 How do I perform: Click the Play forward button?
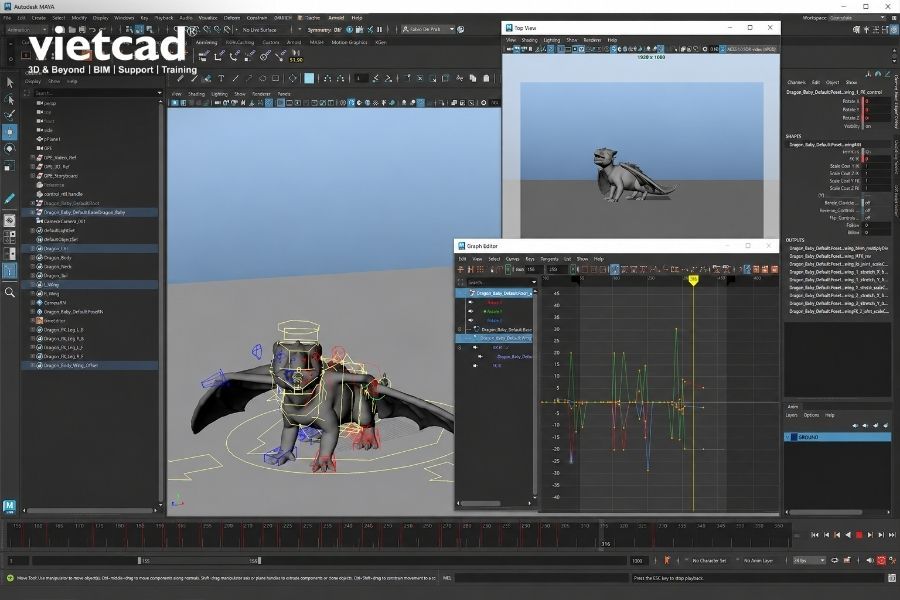pos(870,535)
